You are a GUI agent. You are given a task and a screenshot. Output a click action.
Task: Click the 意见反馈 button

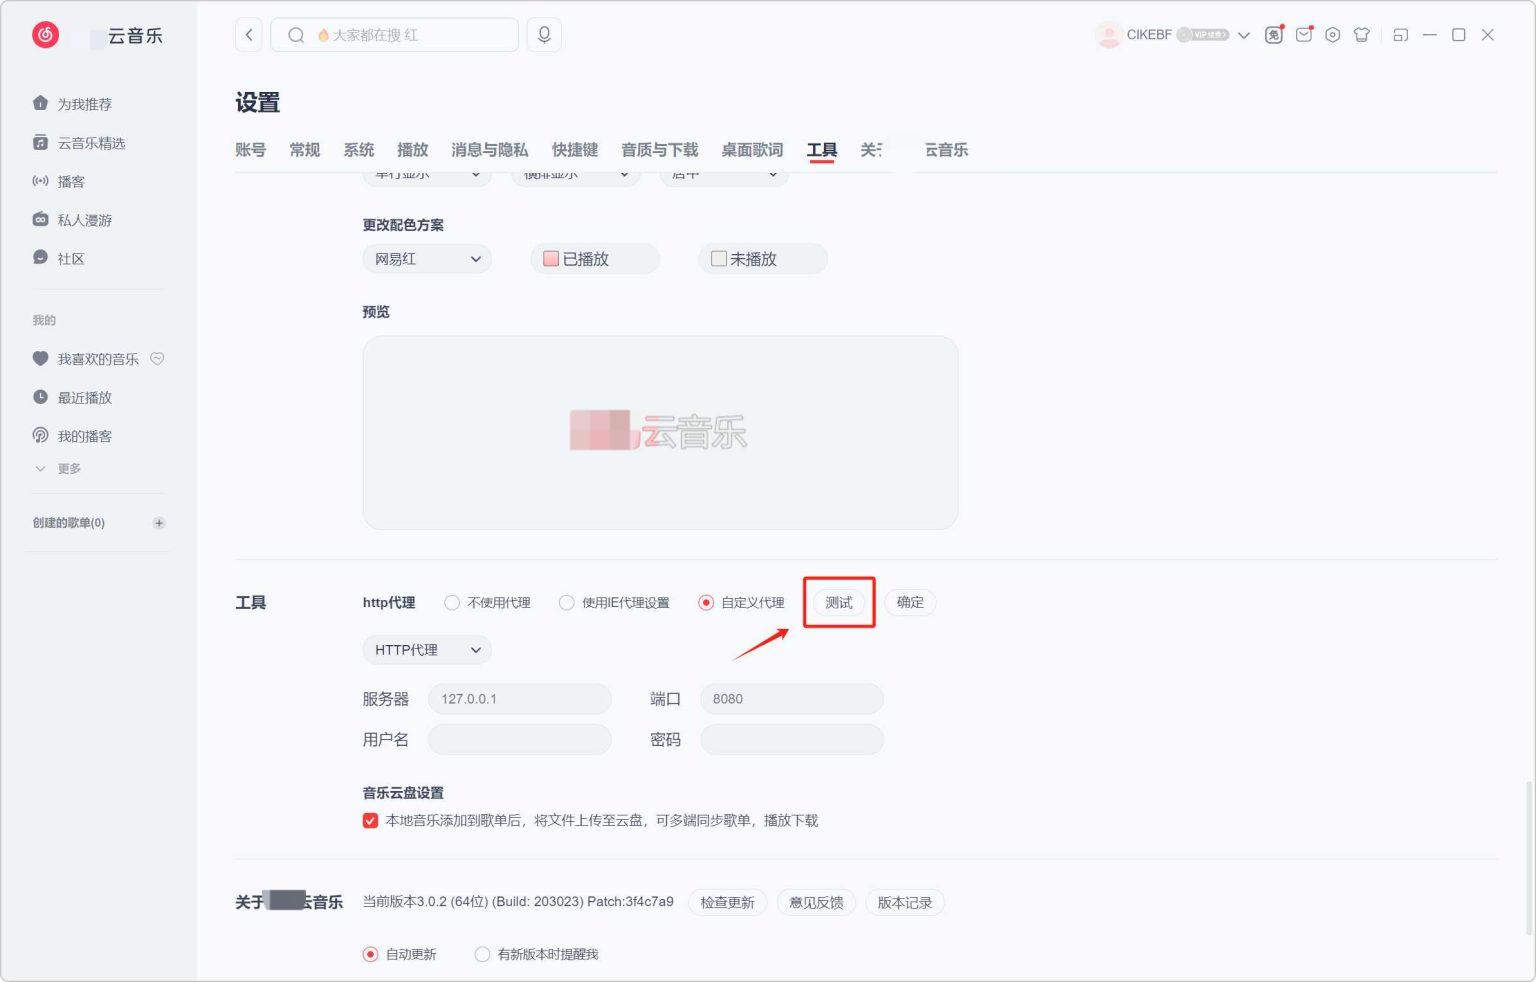816,903
